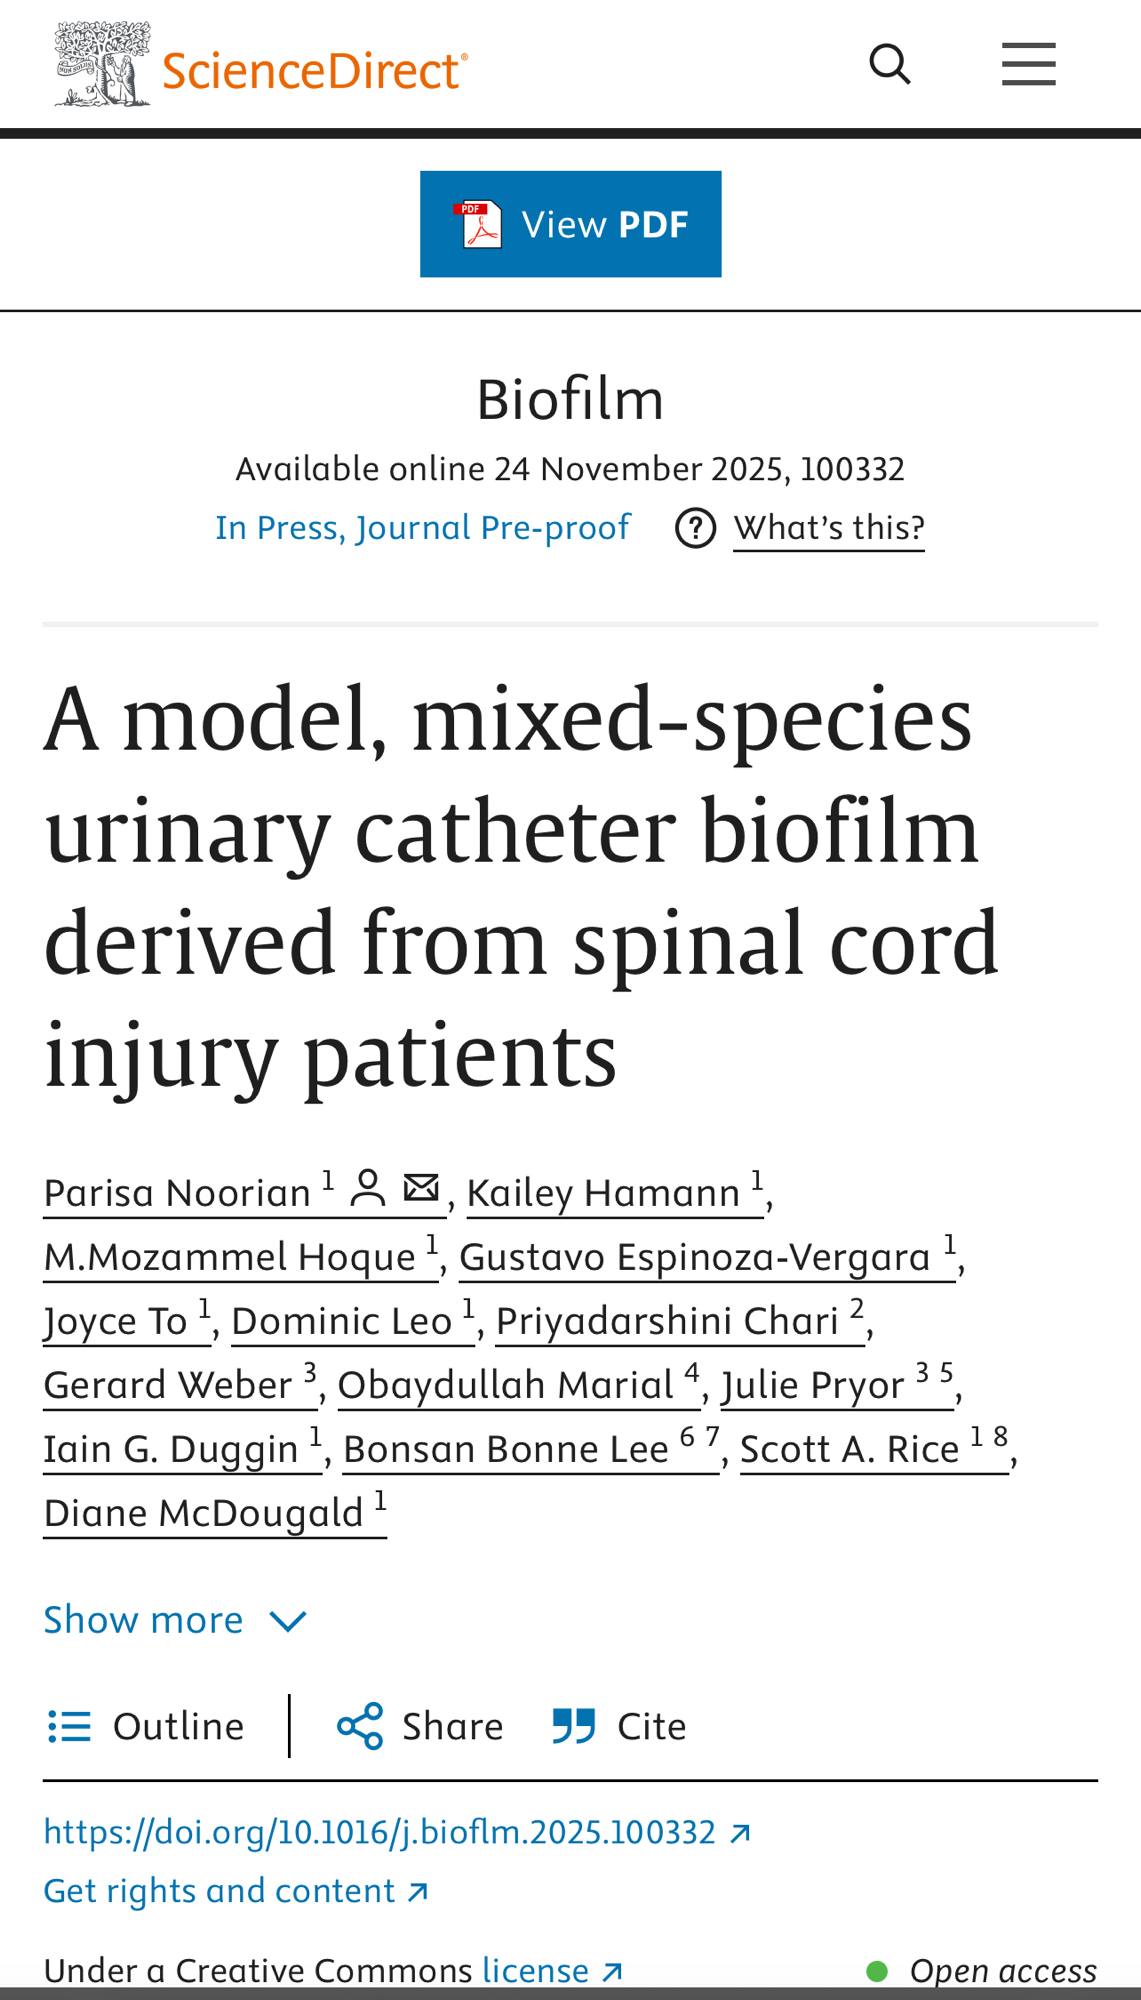
Task: Click the Biofilm journal title
Action: 570,400
